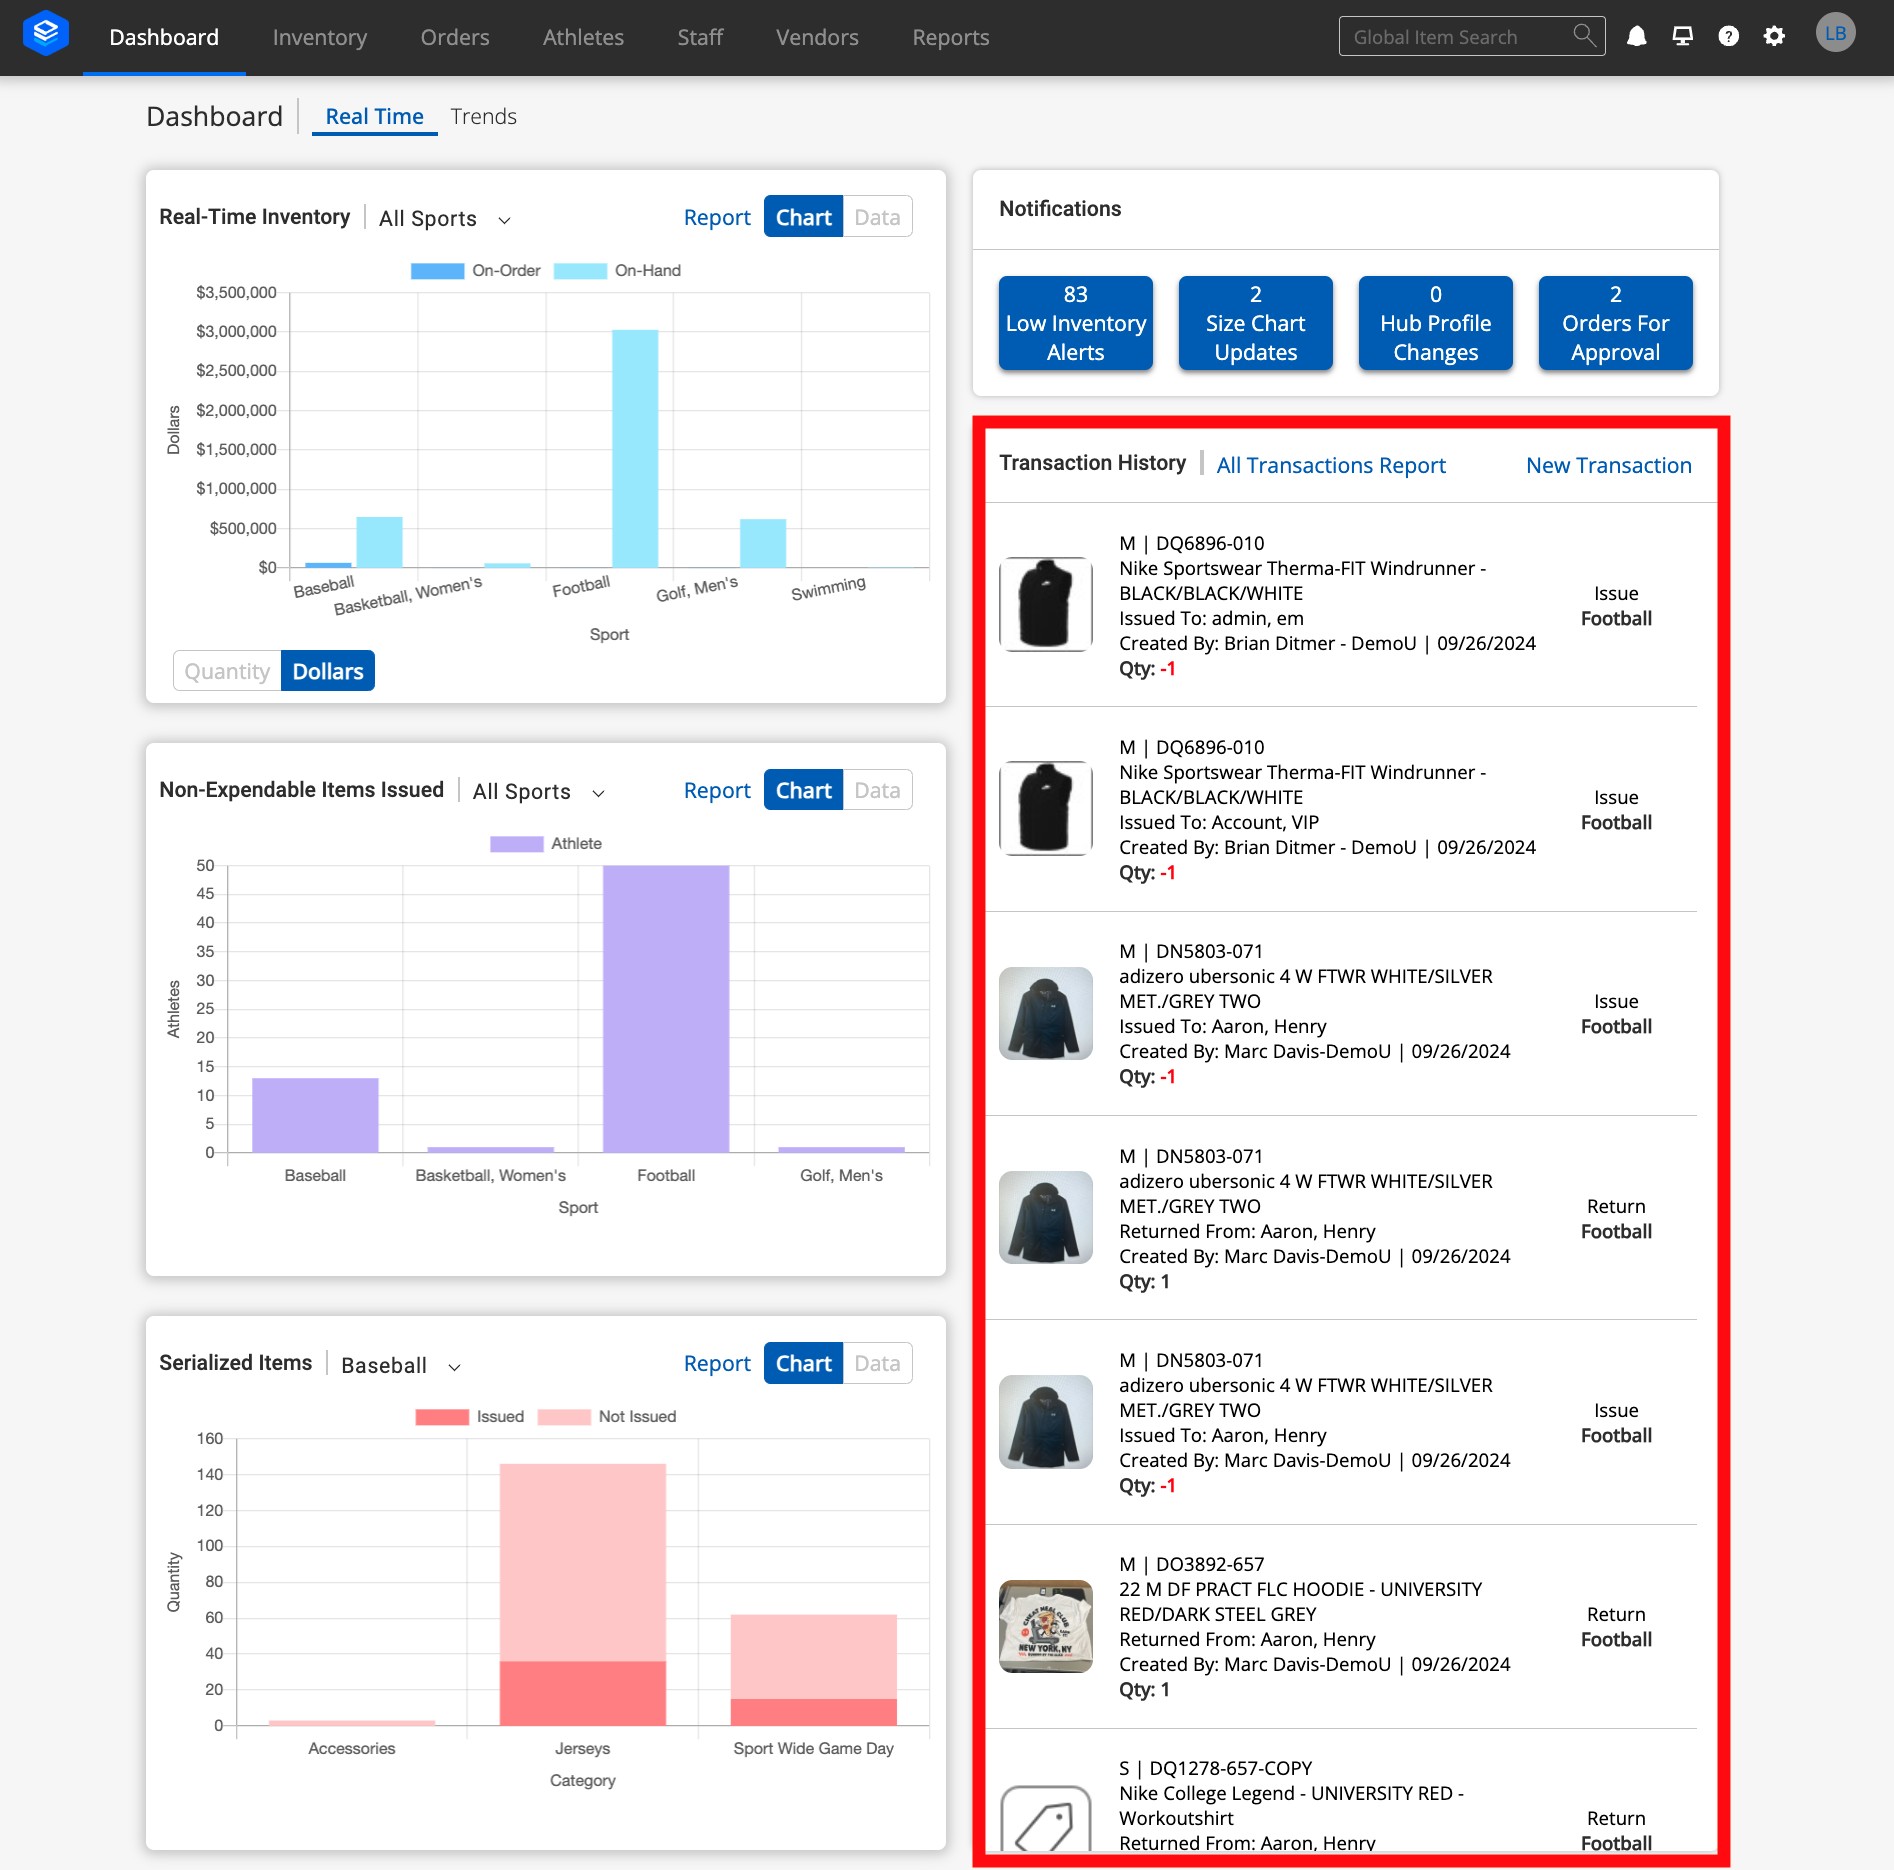This screenshot has height=1870, width=1894.
Task: Open the Inventory menu
Action: [320, 37]
